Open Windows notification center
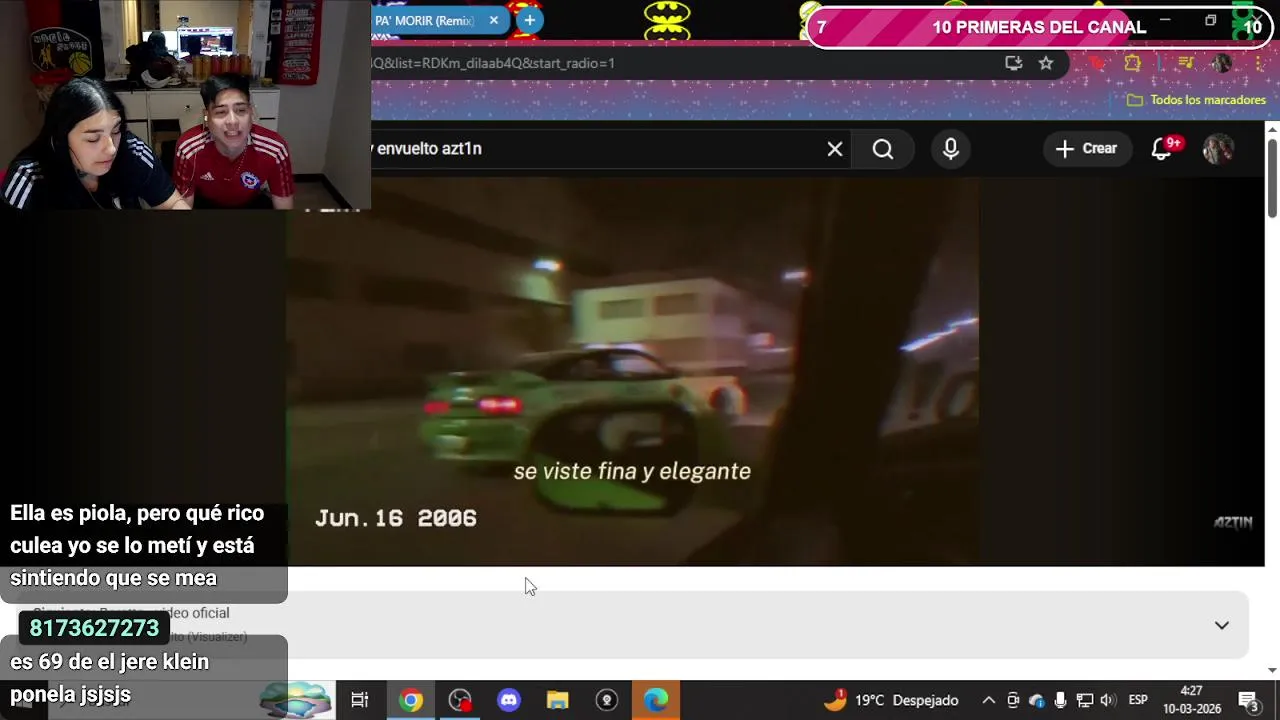This screenshot has width=1280, height=720. click(x=1249, y=700)
